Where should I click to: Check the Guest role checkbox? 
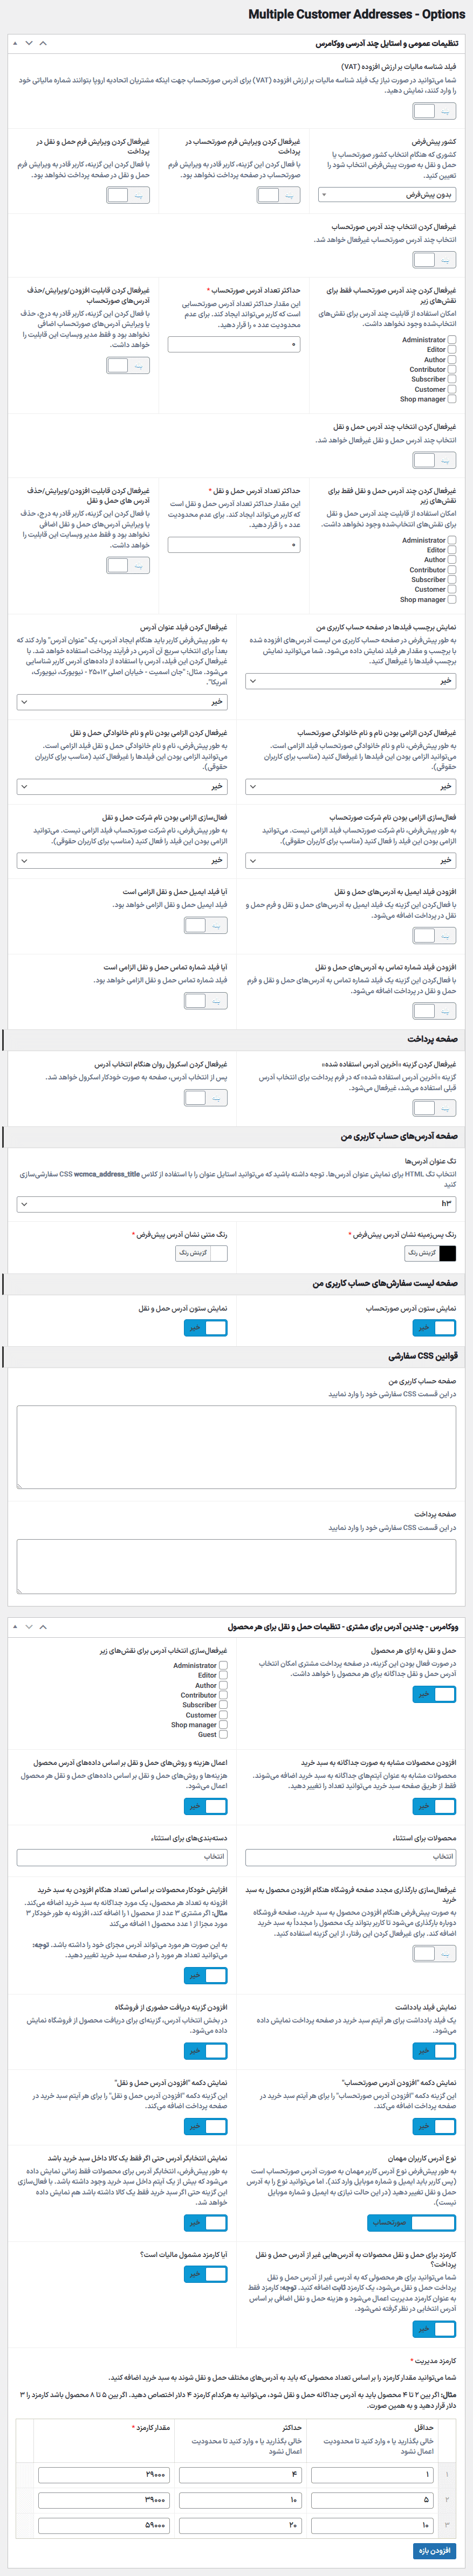point(223,1734)
